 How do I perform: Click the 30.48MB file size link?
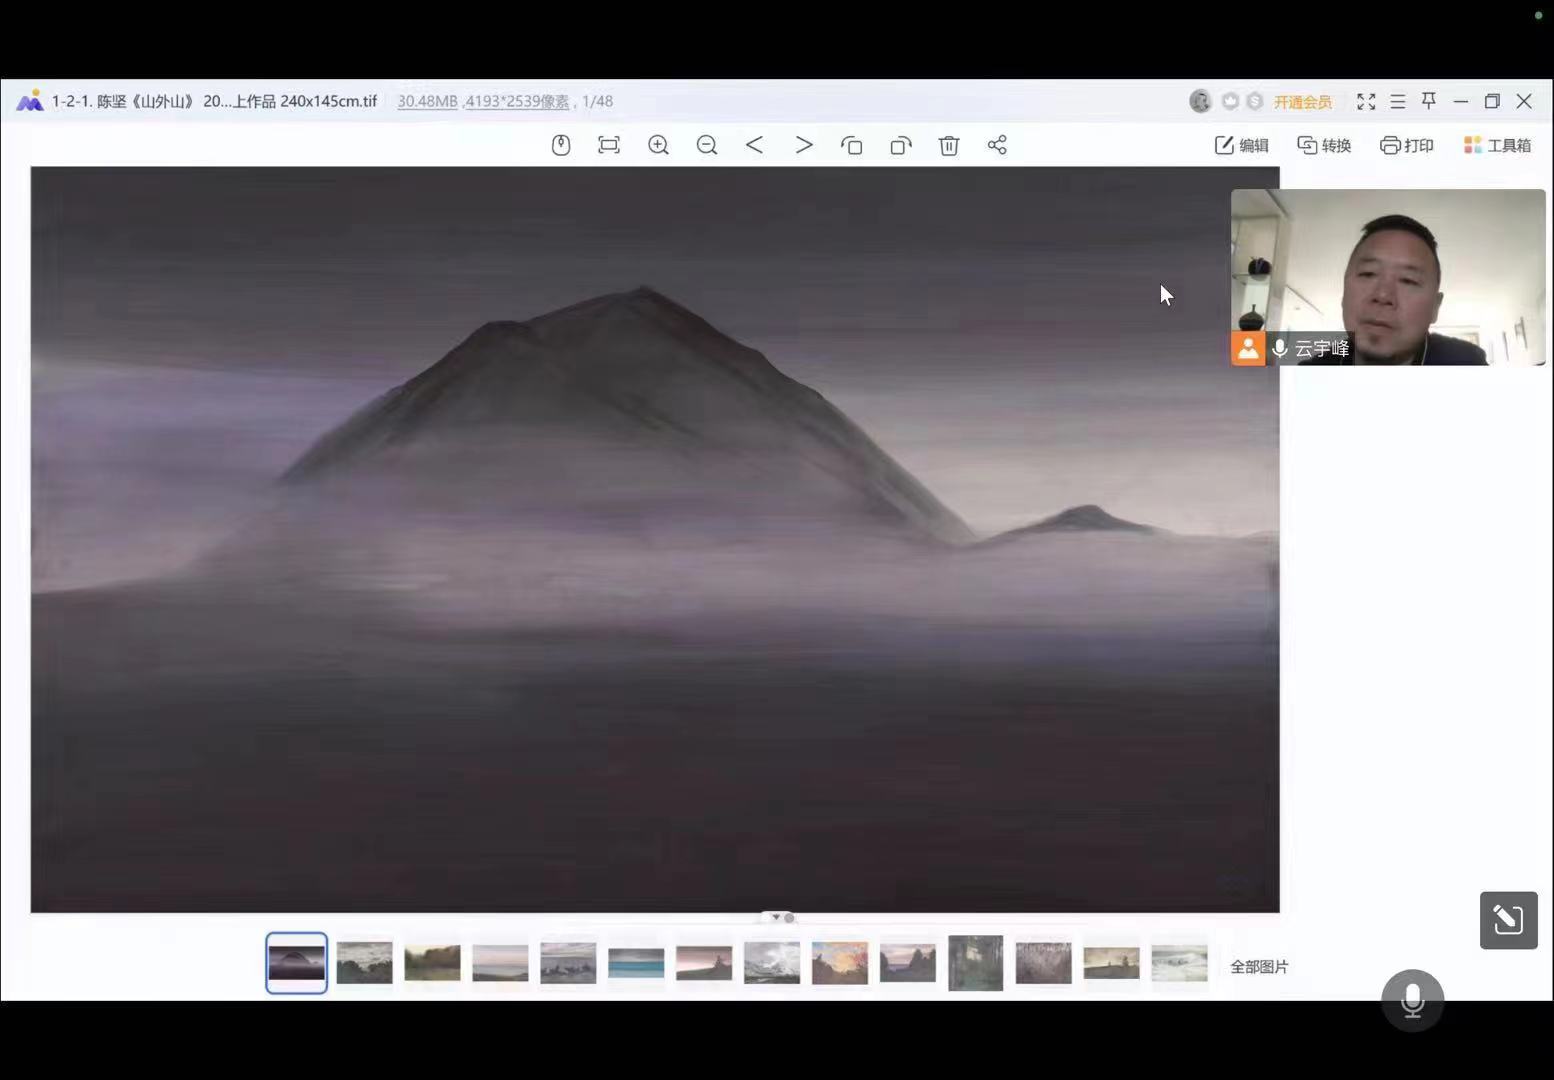tap(427, 101)
